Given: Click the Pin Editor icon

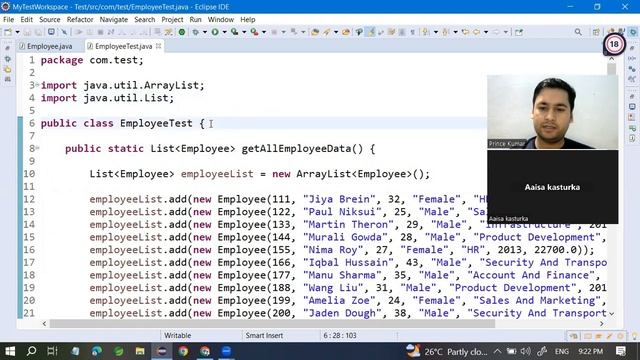Looking at the screenshot, I should 518,32.
